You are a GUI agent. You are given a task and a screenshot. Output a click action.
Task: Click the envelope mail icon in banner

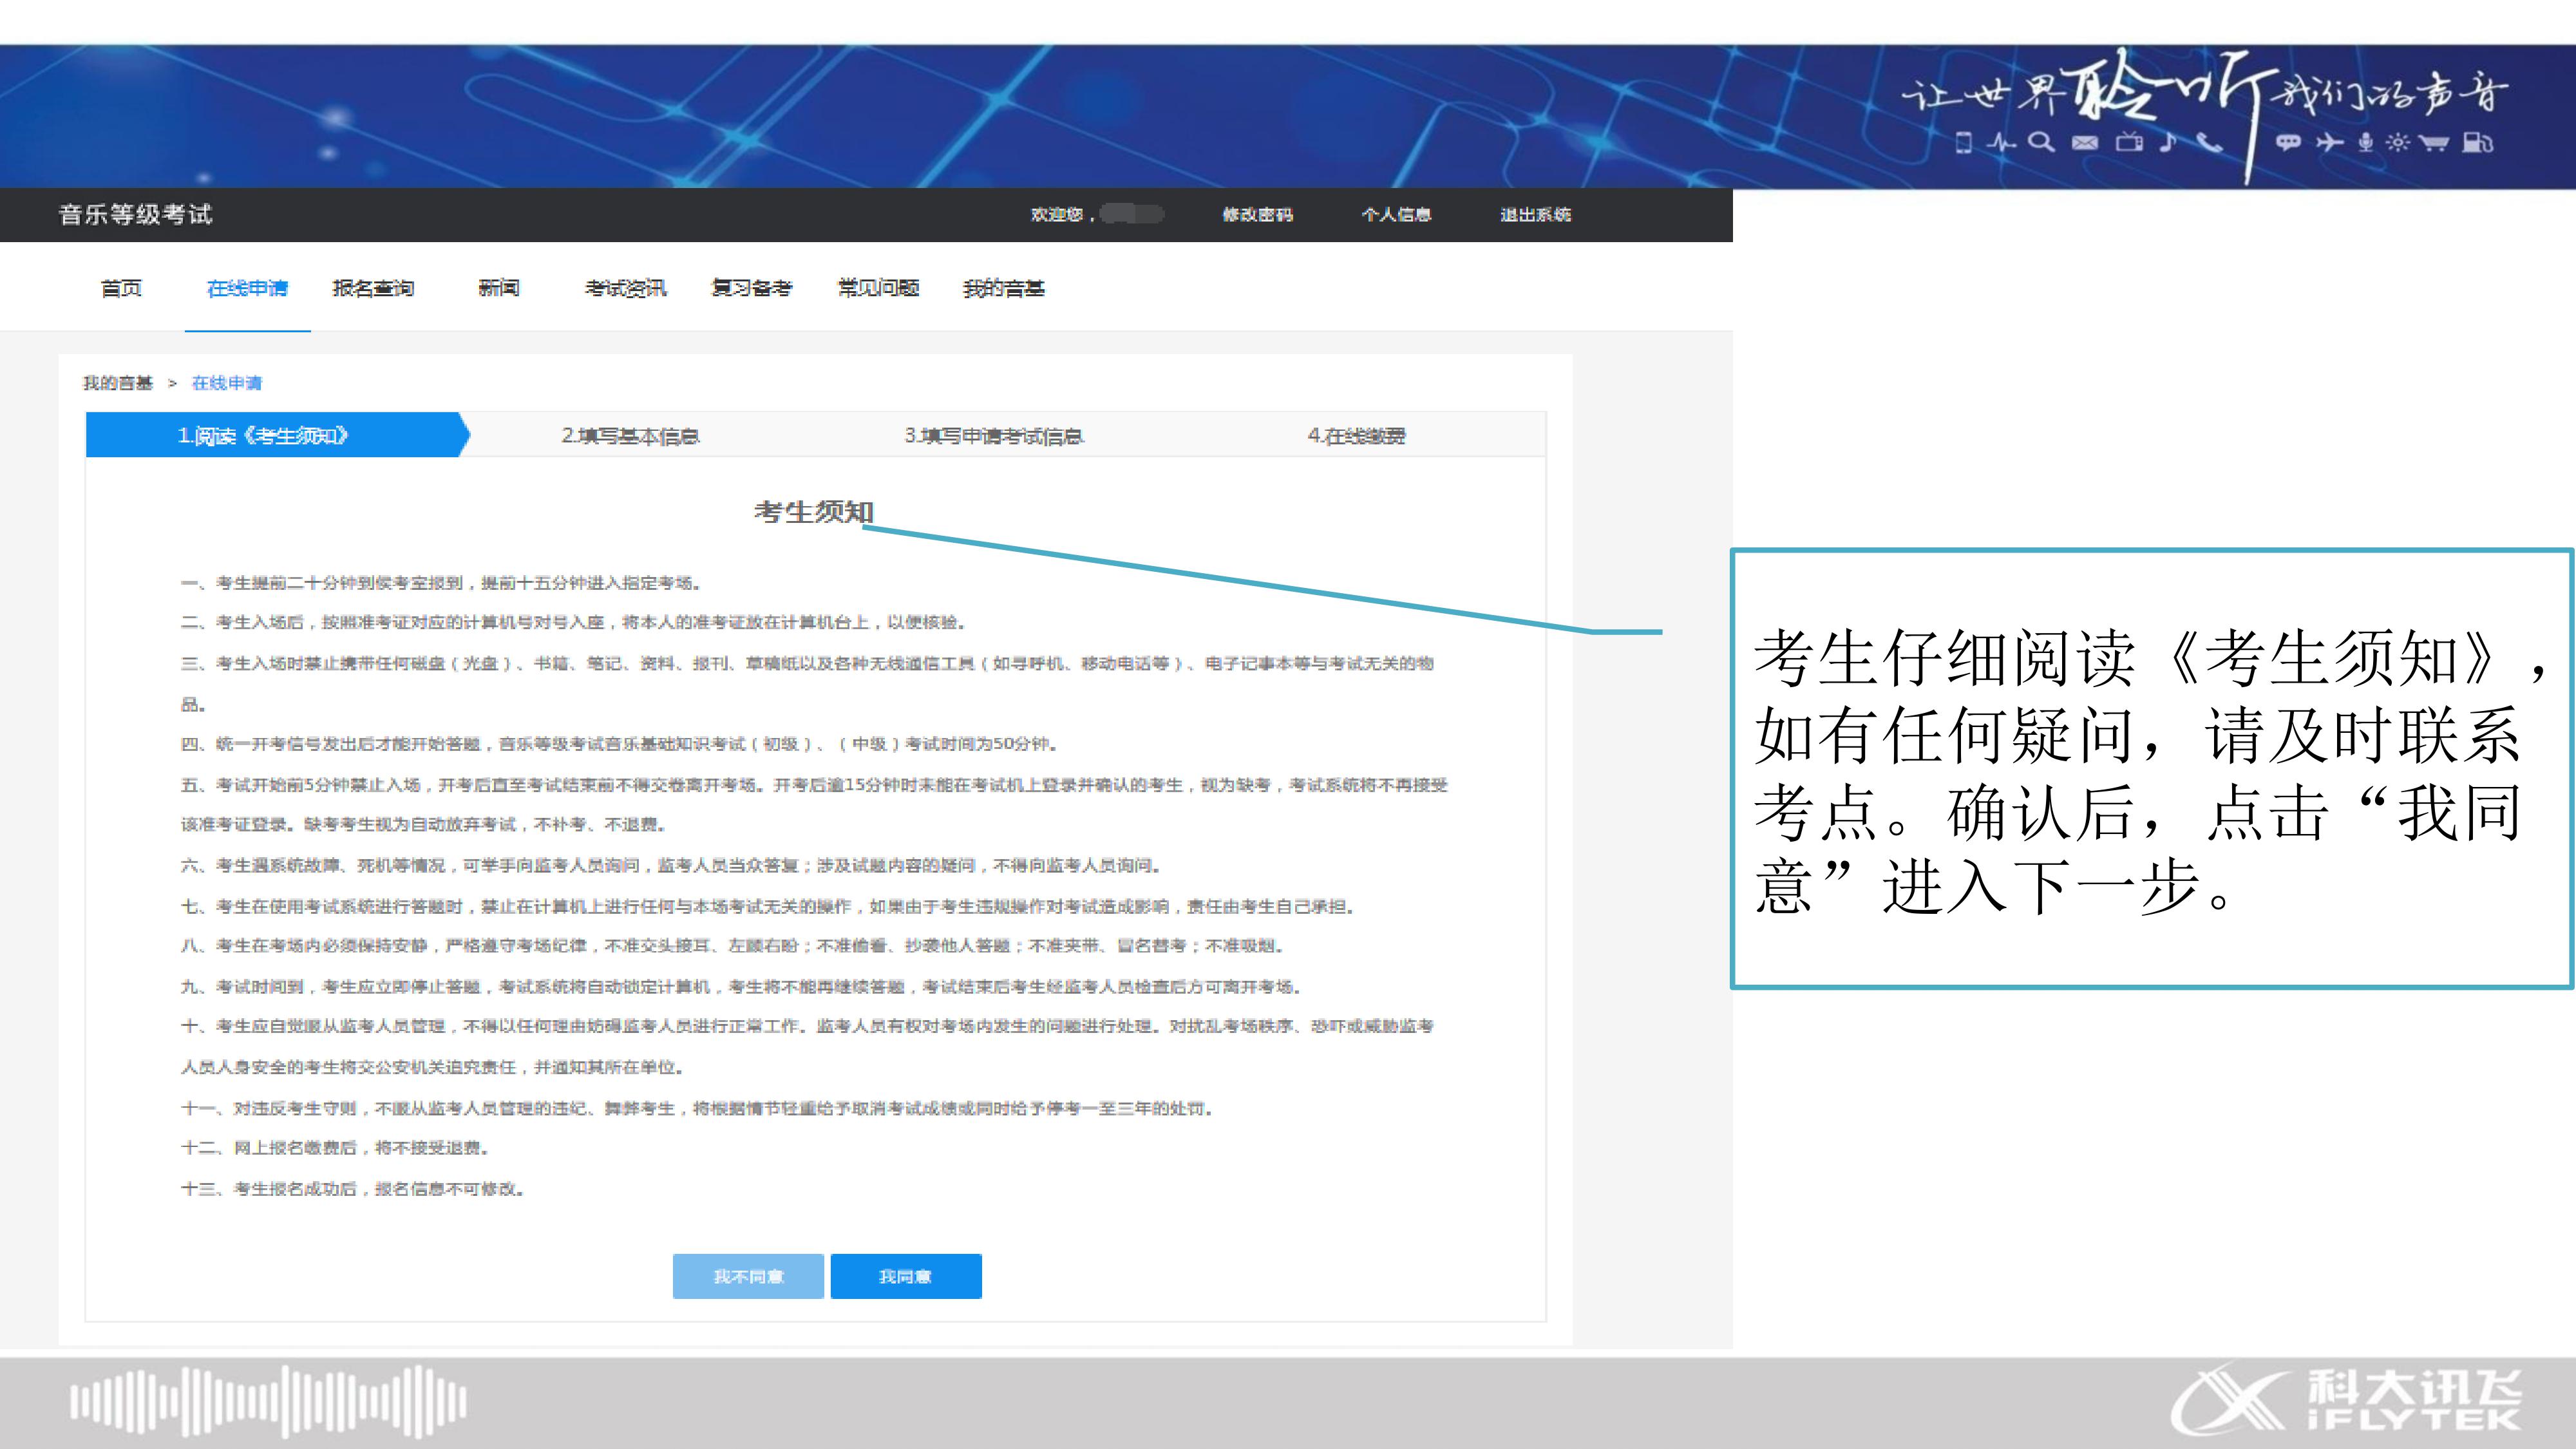tap(2085, 143)
